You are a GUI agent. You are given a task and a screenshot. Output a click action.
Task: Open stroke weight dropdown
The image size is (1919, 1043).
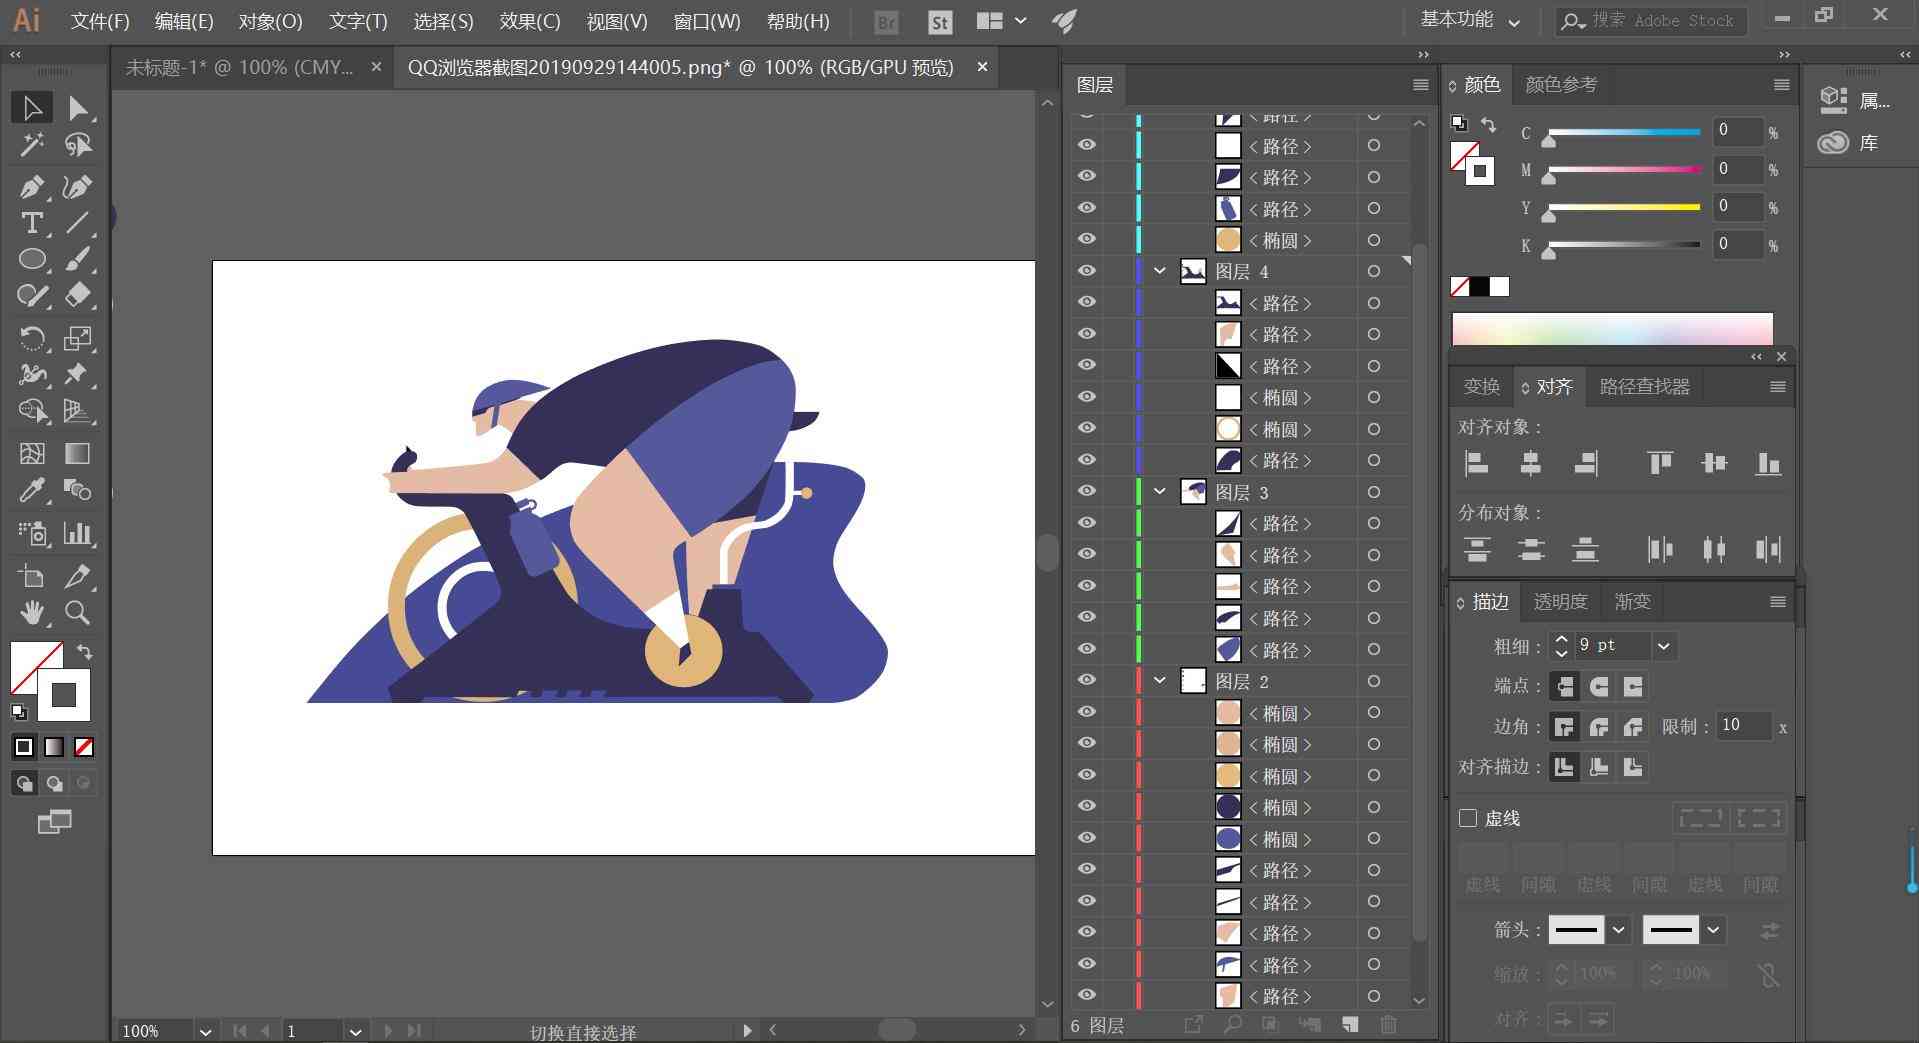click(x=1664, y=646)
